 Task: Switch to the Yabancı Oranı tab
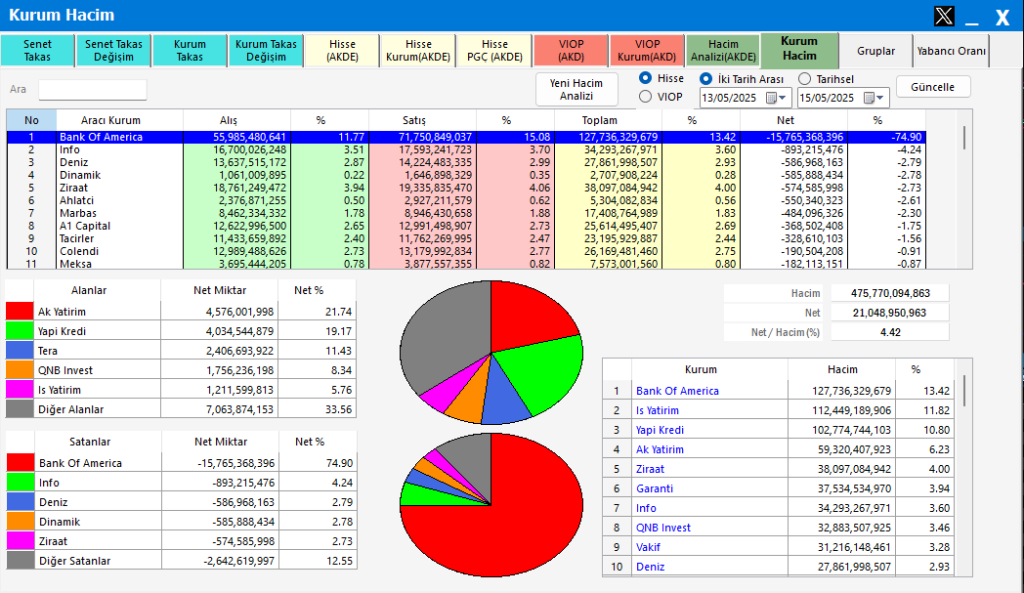pyautogui.click(x=952, y=50)
